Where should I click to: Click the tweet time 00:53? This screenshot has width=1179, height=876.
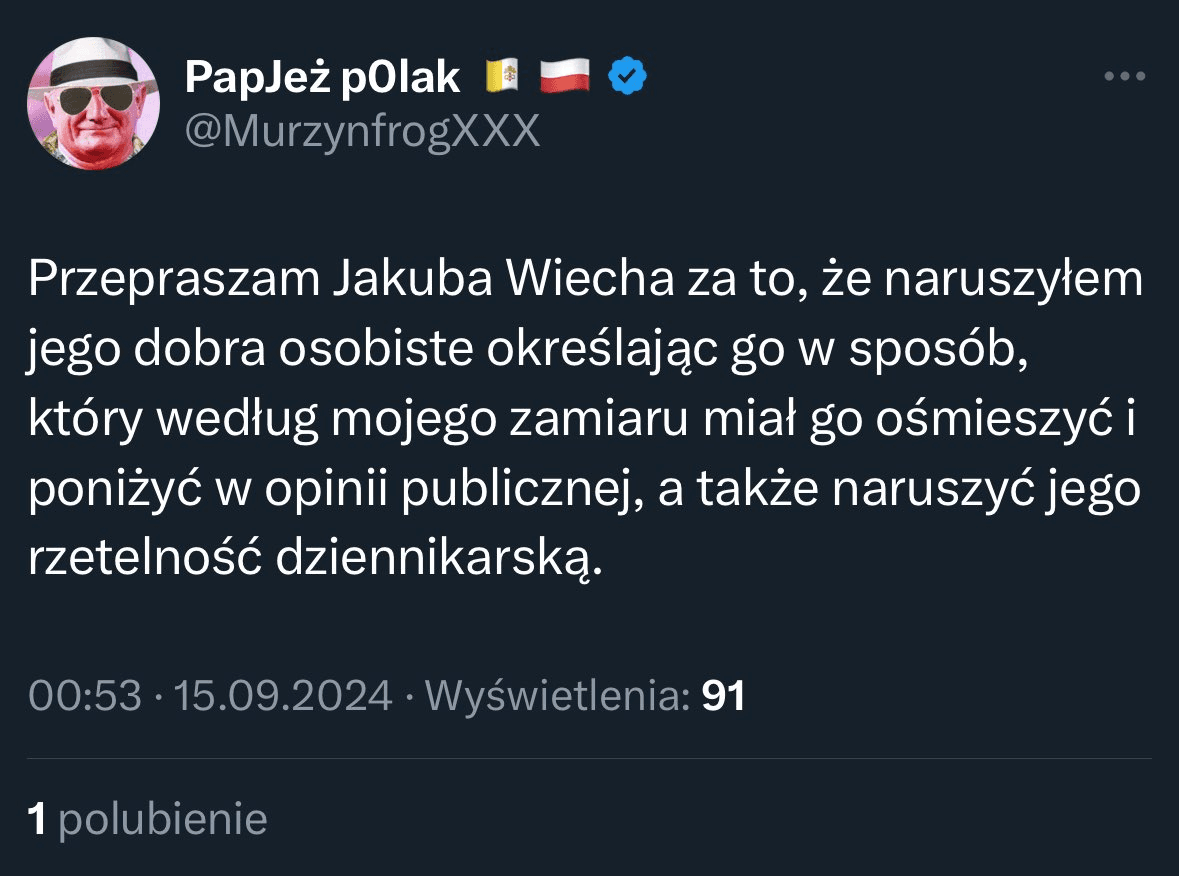coord(85,696)
